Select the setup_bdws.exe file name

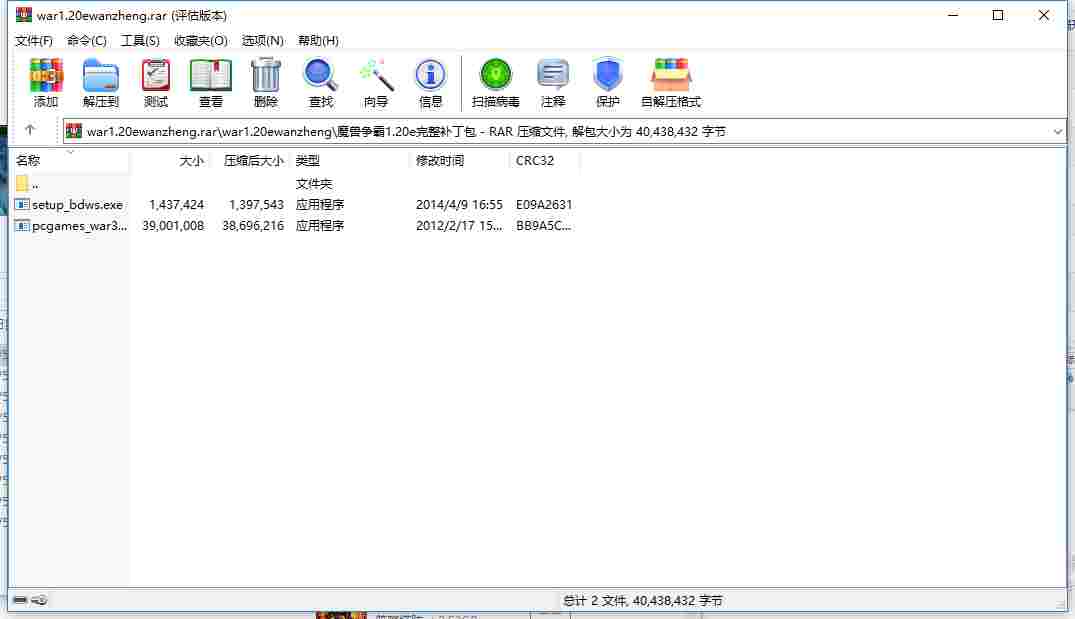click(x=77, y=204)
